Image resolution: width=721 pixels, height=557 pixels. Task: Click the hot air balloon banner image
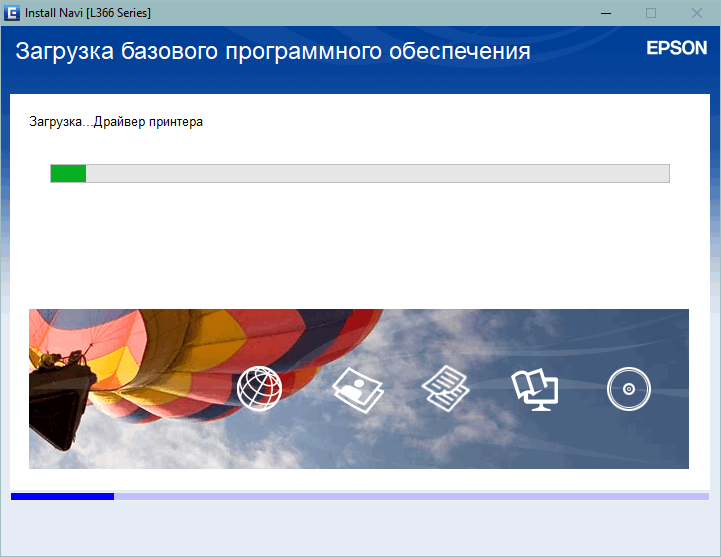pos(359,389)
